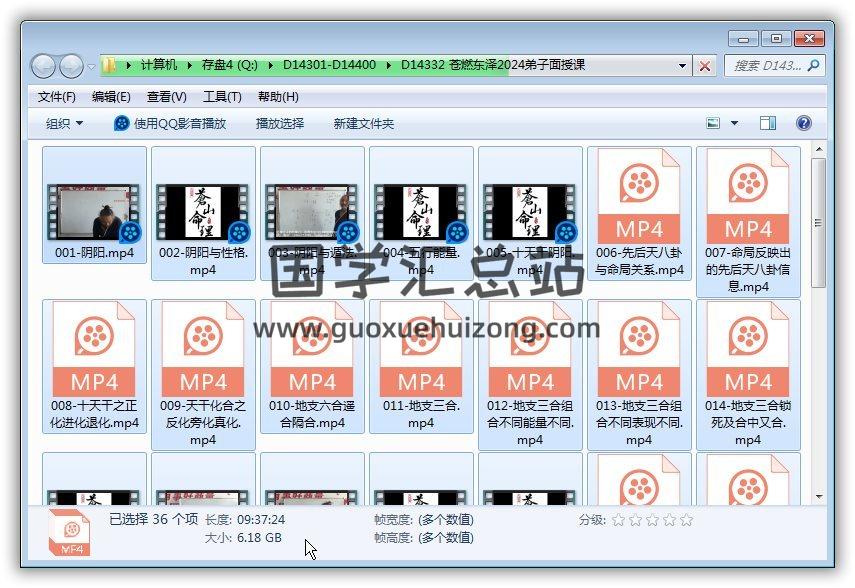The image size is (855, 588).
Task: Click the 新建文件夹 button
Action: coord(364,123)
